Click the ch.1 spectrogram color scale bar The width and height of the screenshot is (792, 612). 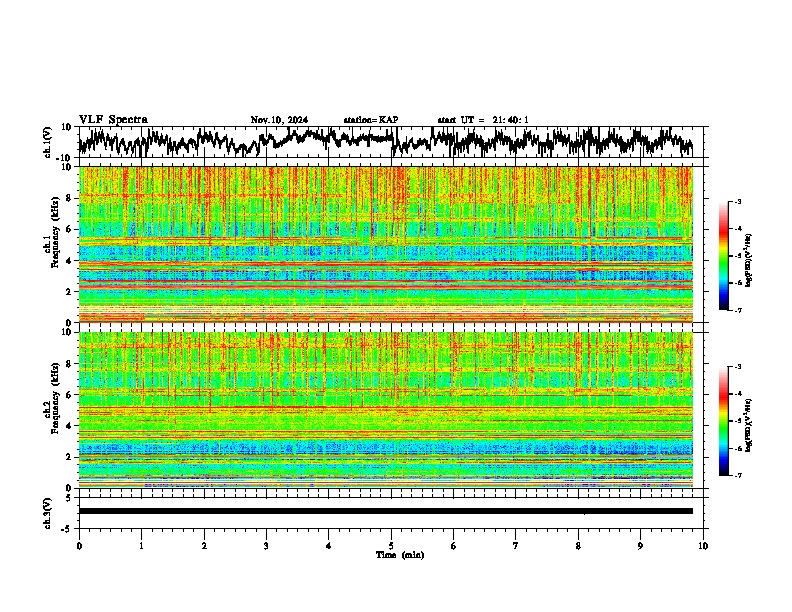pyautogui.click(x=723, y=256)
